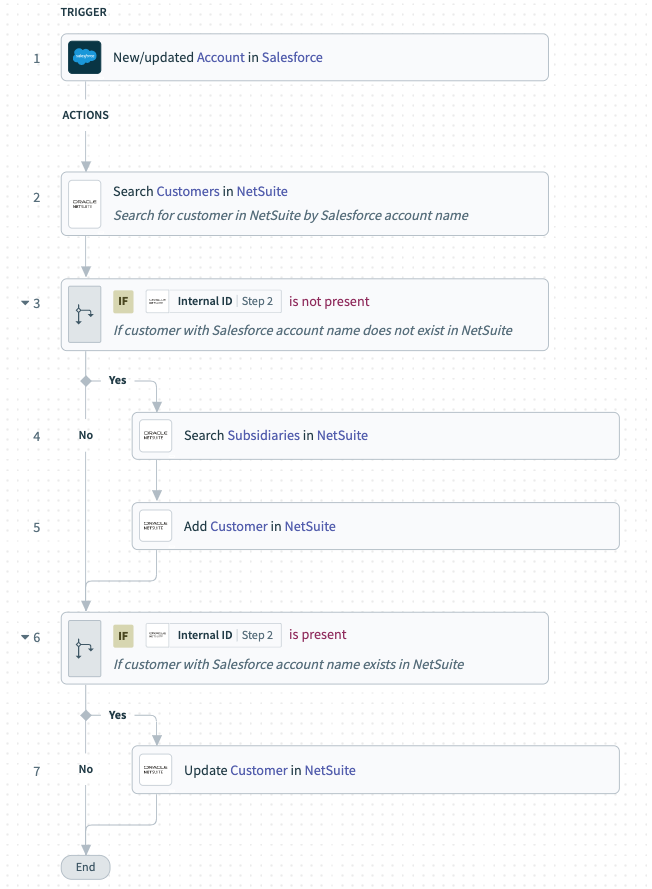Screen dimensions: 652x889
Task: Click the "is not present" condition in step 3
Action: click(329, 302)
